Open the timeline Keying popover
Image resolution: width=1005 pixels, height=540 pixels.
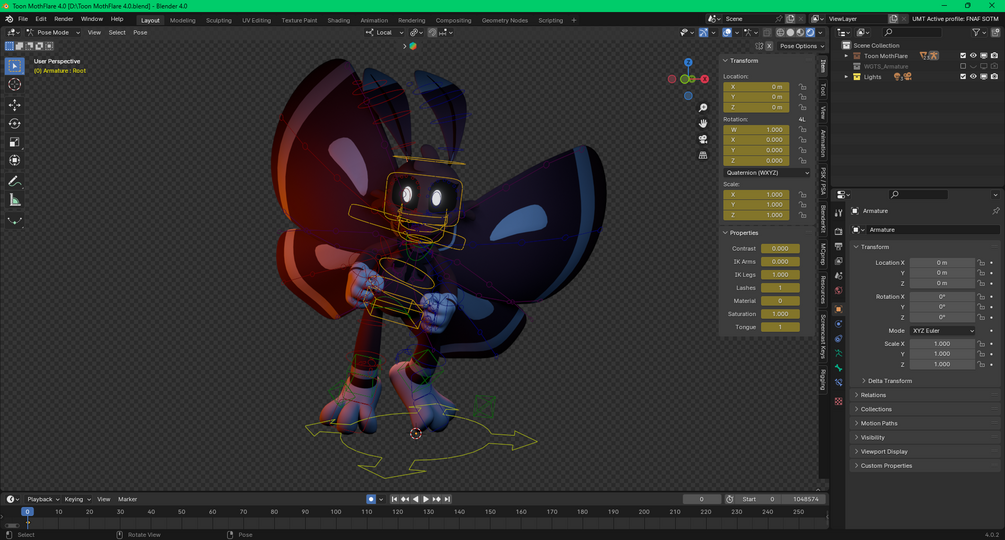pos(77,499)
